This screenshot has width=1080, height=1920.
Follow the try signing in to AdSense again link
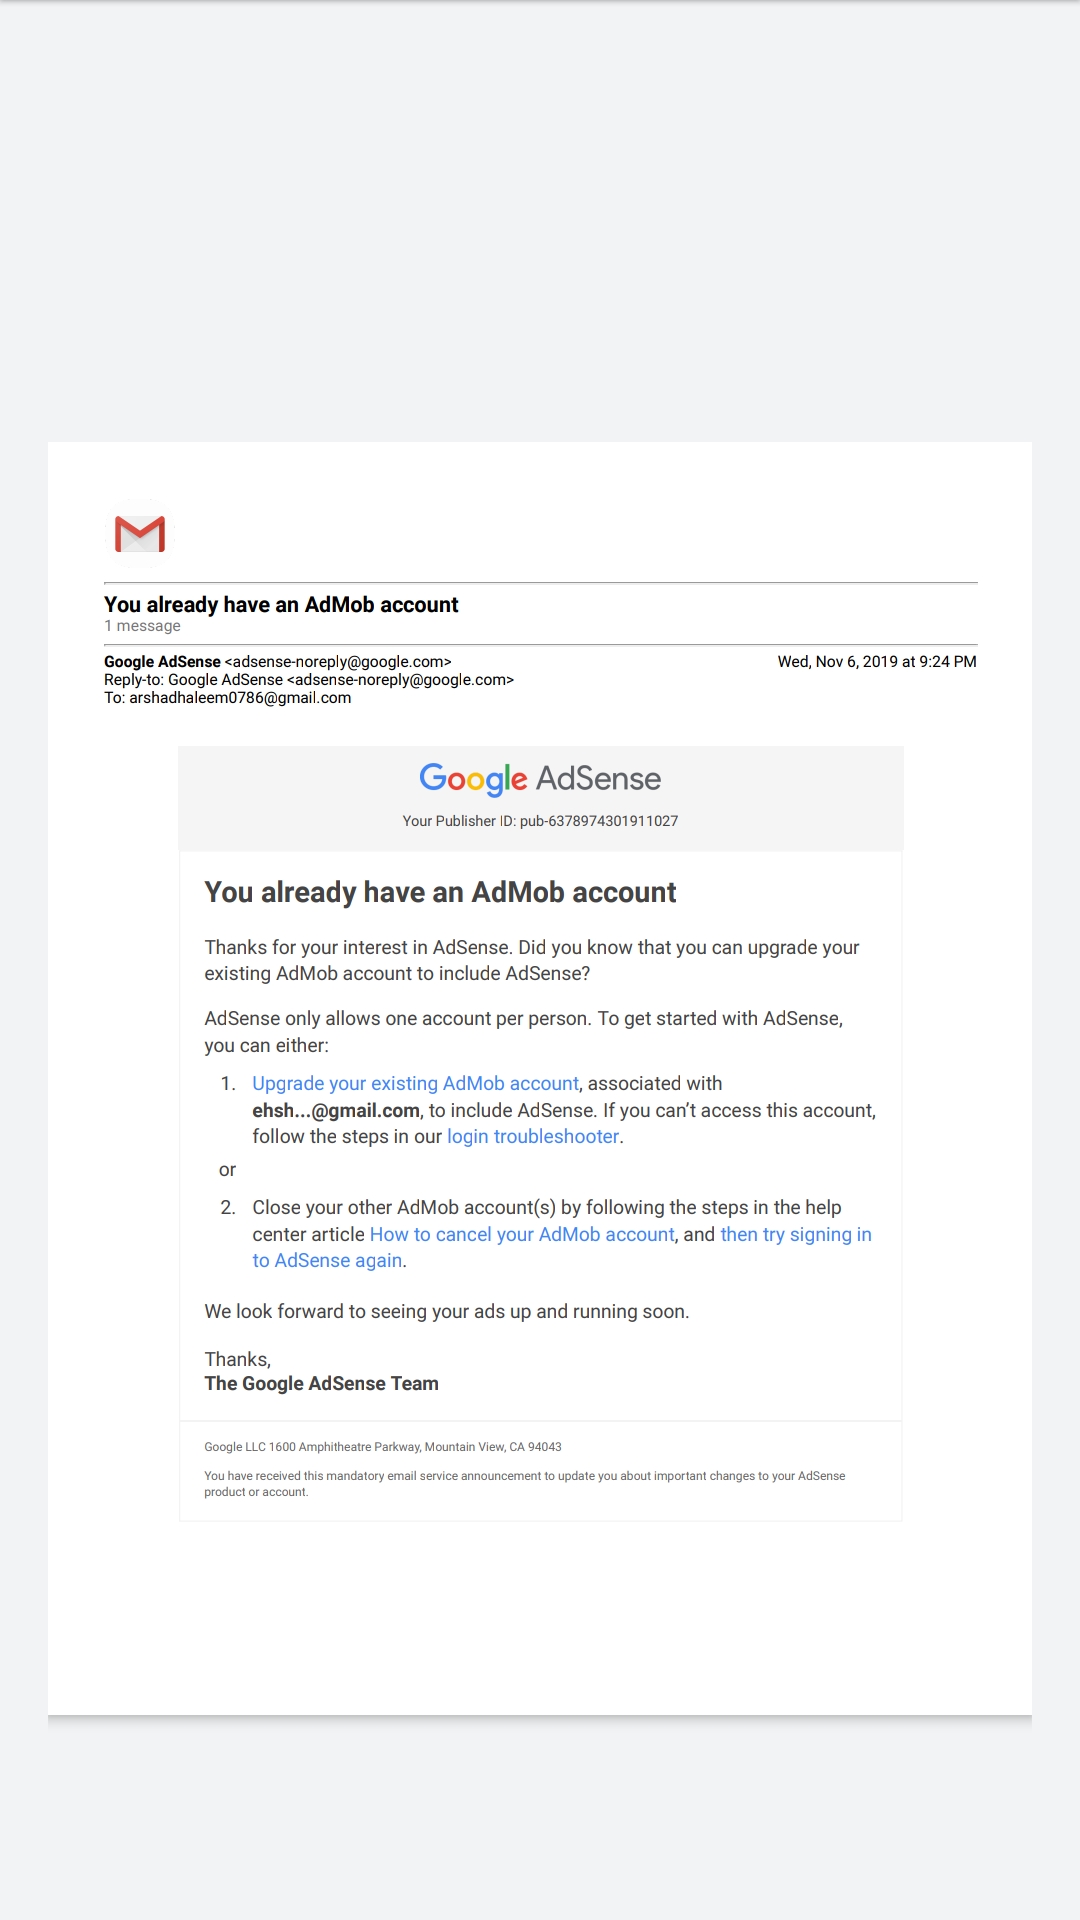click(x=562, y=1247)
